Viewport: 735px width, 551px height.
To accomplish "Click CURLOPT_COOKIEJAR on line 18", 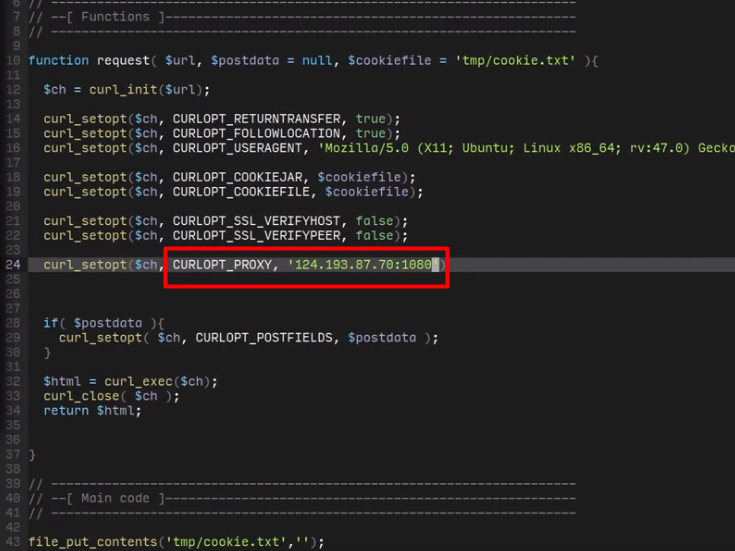I will (237, 177).
